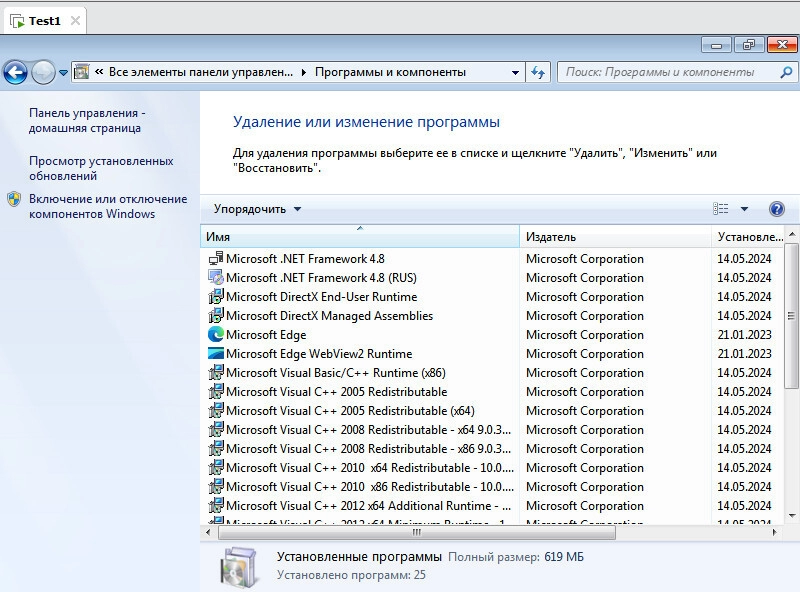Click the Back navigation arrow button
This screenshot has width=800, height=592.
click(x=15, y=72)
